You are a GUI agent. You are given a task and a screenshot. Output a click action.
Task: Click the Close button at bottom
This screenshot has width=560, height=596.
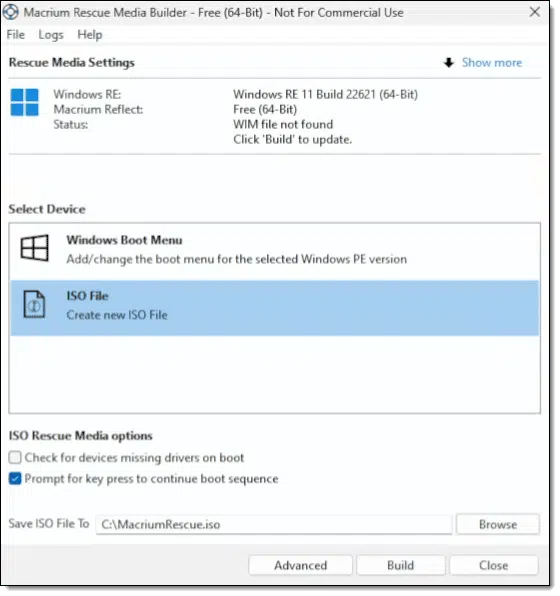[x=493, y=565]
